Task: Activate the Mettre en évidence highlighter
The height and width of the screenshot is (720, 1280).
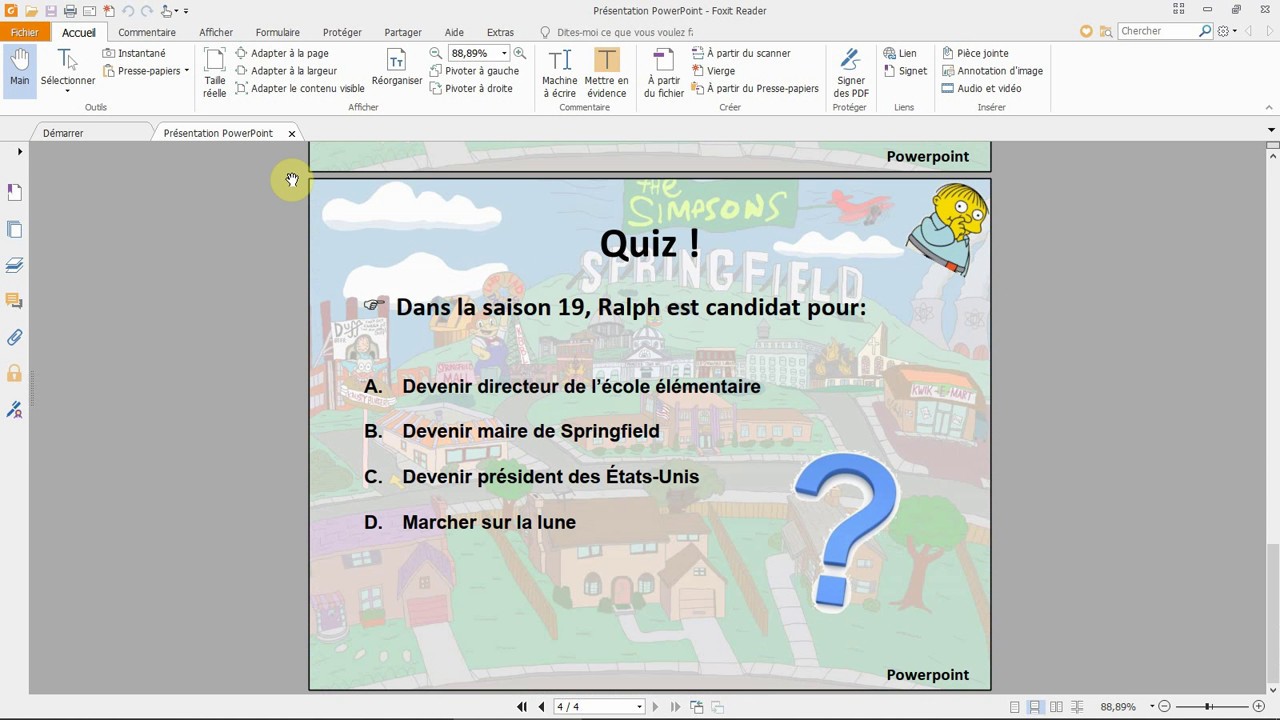Action: 607,72
